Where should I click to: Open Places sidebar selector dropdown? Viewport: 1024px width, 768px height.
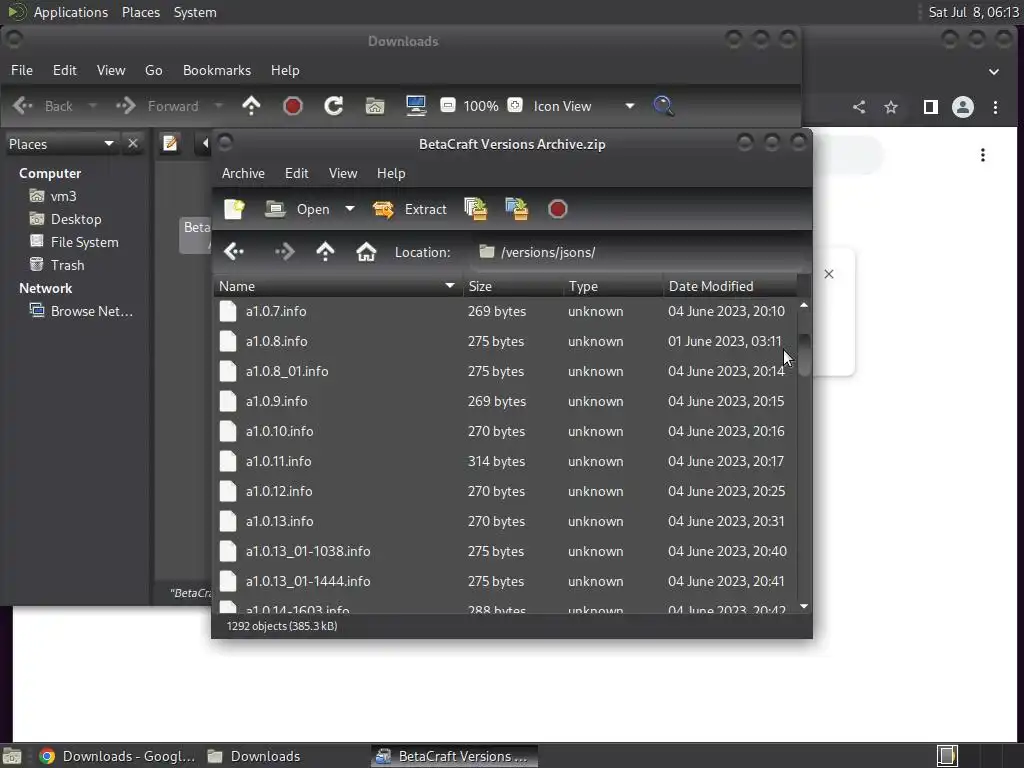[61, 144]
